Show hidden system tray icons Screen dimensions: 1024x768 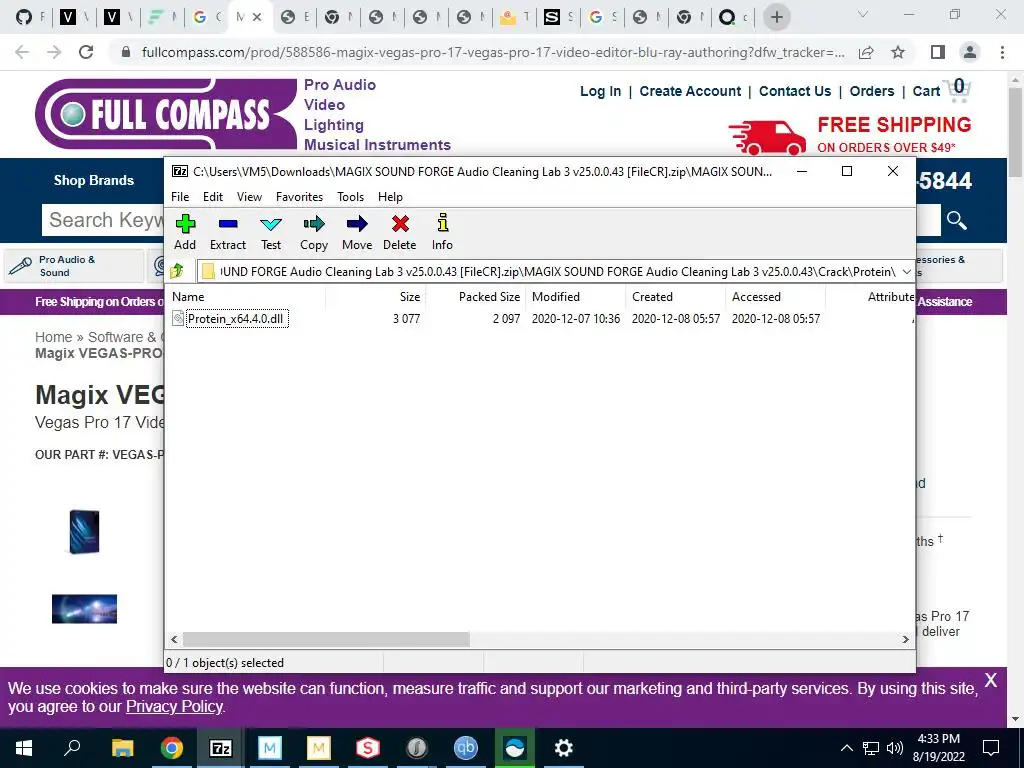(846, 748)
